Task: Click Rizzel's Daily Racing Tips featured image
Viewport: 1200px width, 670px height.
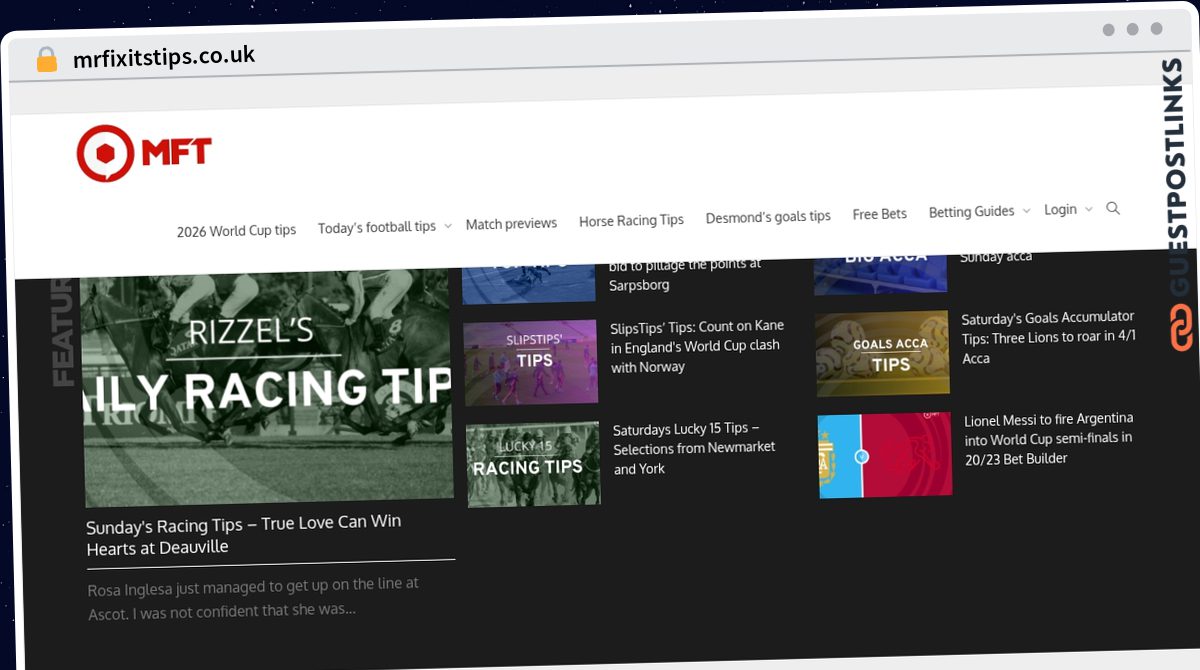Action: coord(268,388)
